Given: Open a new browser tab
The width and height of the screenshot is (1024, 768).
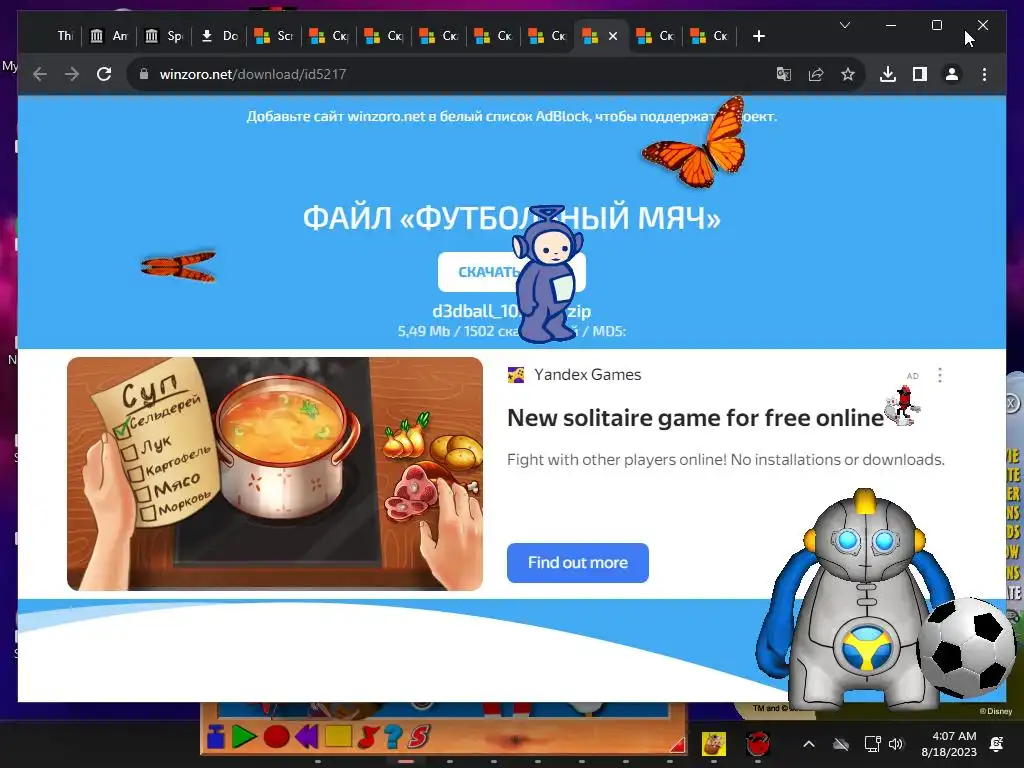Looking at the screenshot, I should pyautogui.click(x=759, y=37).
